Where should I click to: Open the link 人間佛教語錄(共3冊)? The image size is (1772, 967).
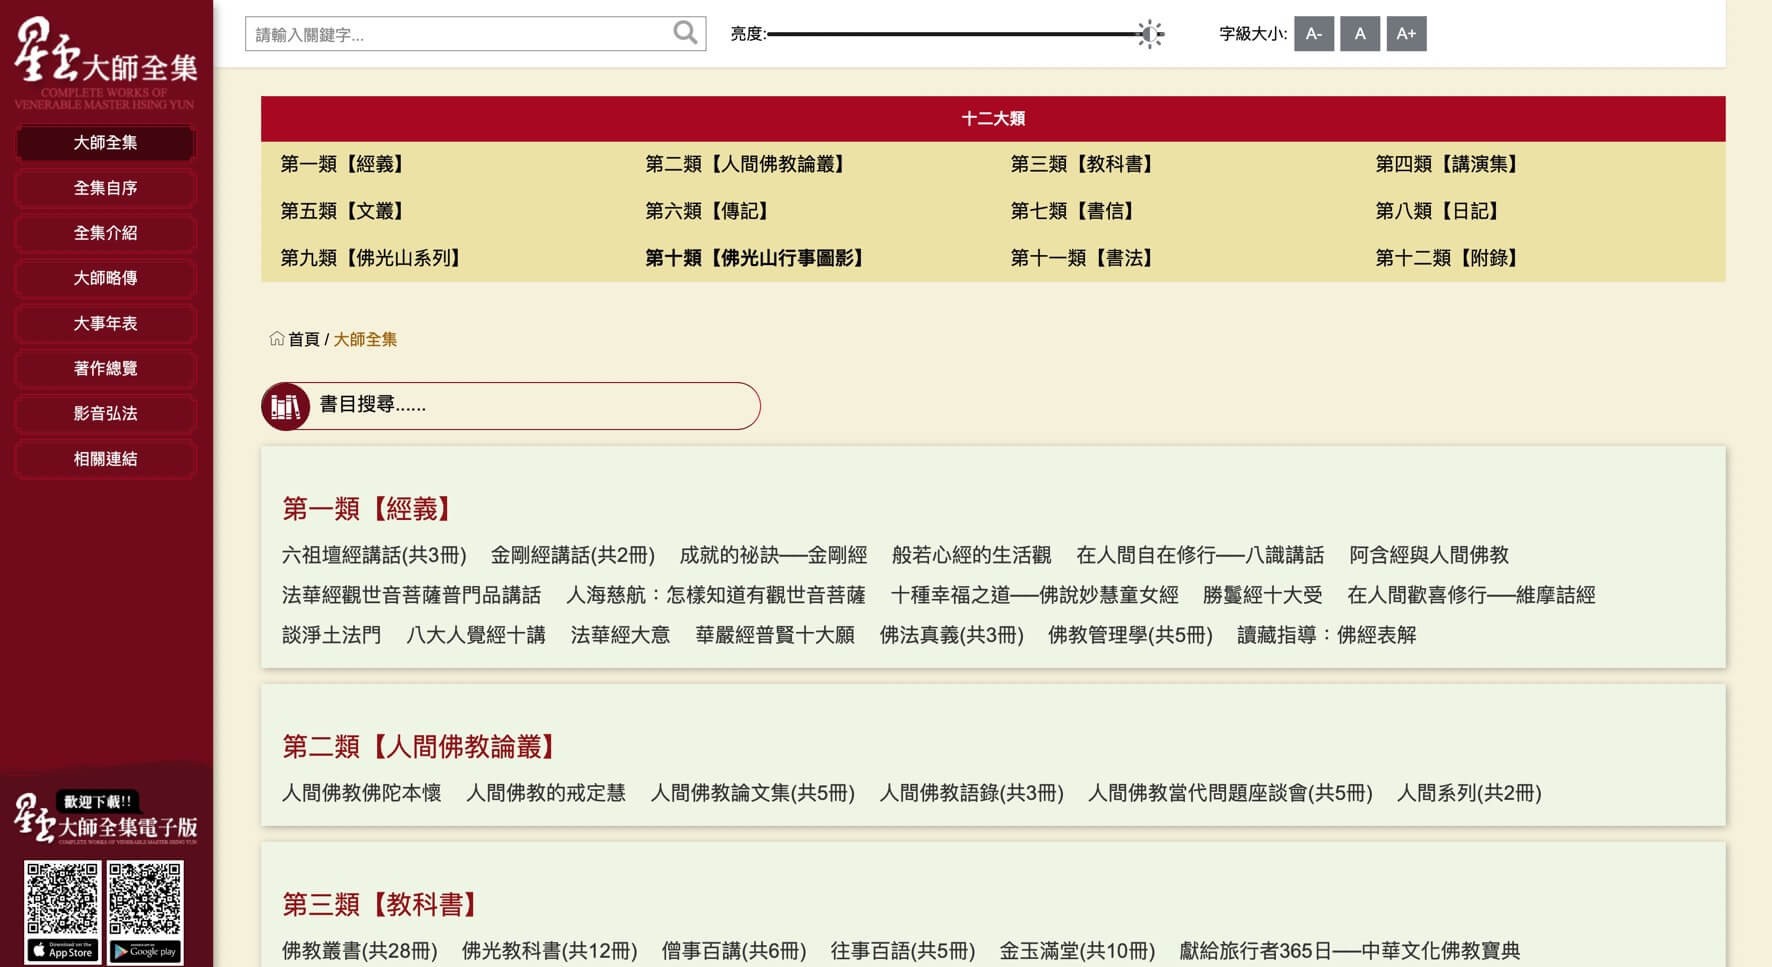[x=971, y=793]
